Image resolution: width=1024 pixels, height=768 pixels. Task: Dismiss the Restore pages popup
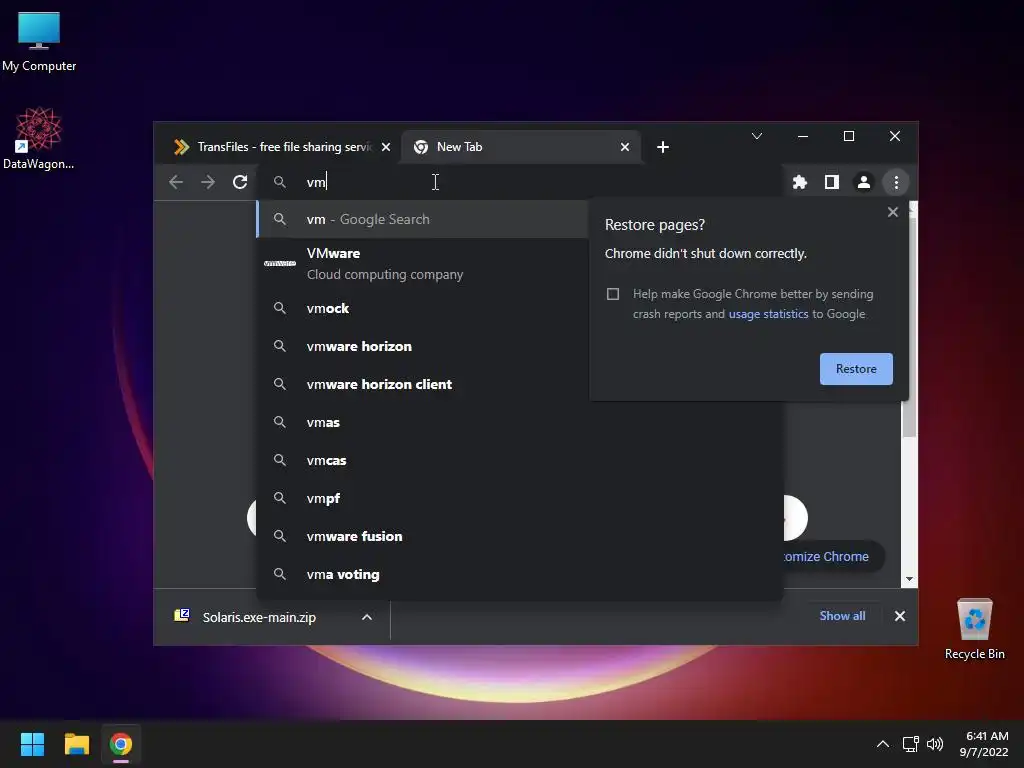pos(893,212)
